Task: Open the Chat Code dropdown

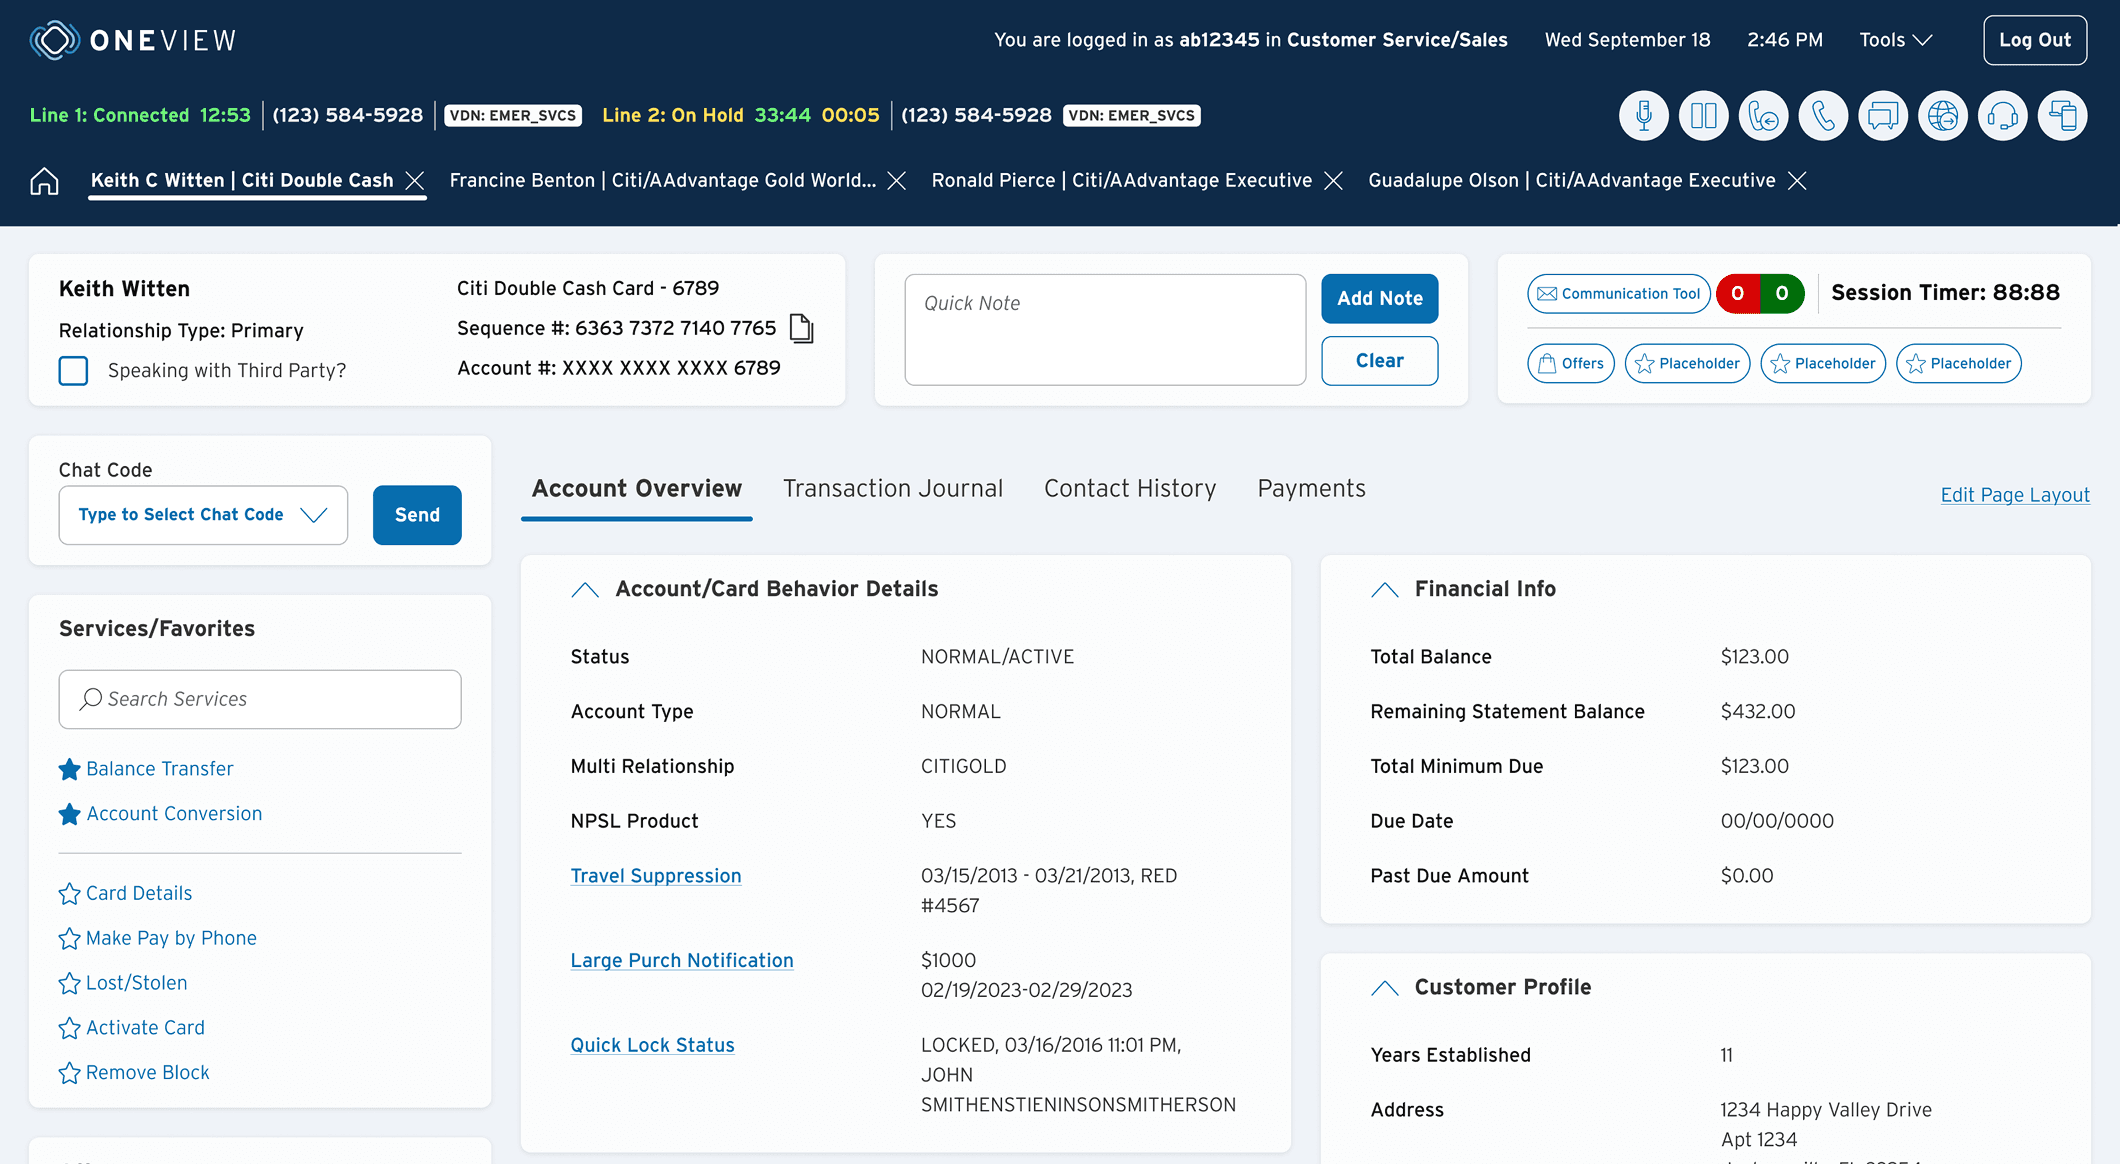Action: click(x=203, y=515)
